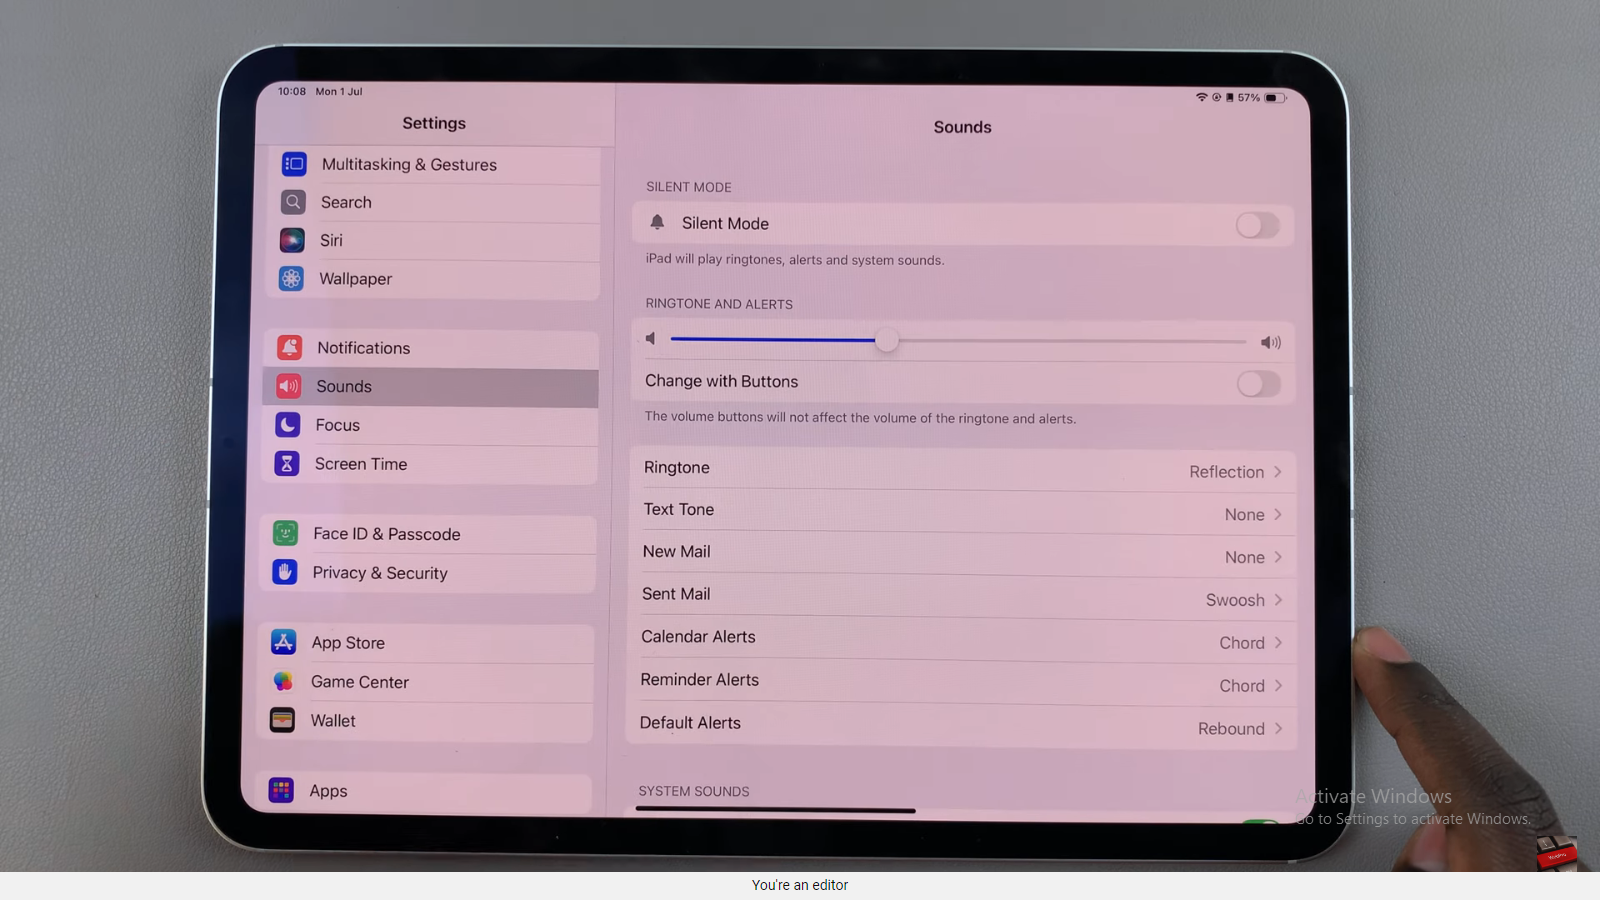The image size is (1600, 900).
Task: Enable the Silent Mode switch
Action: click(1257, 225)
